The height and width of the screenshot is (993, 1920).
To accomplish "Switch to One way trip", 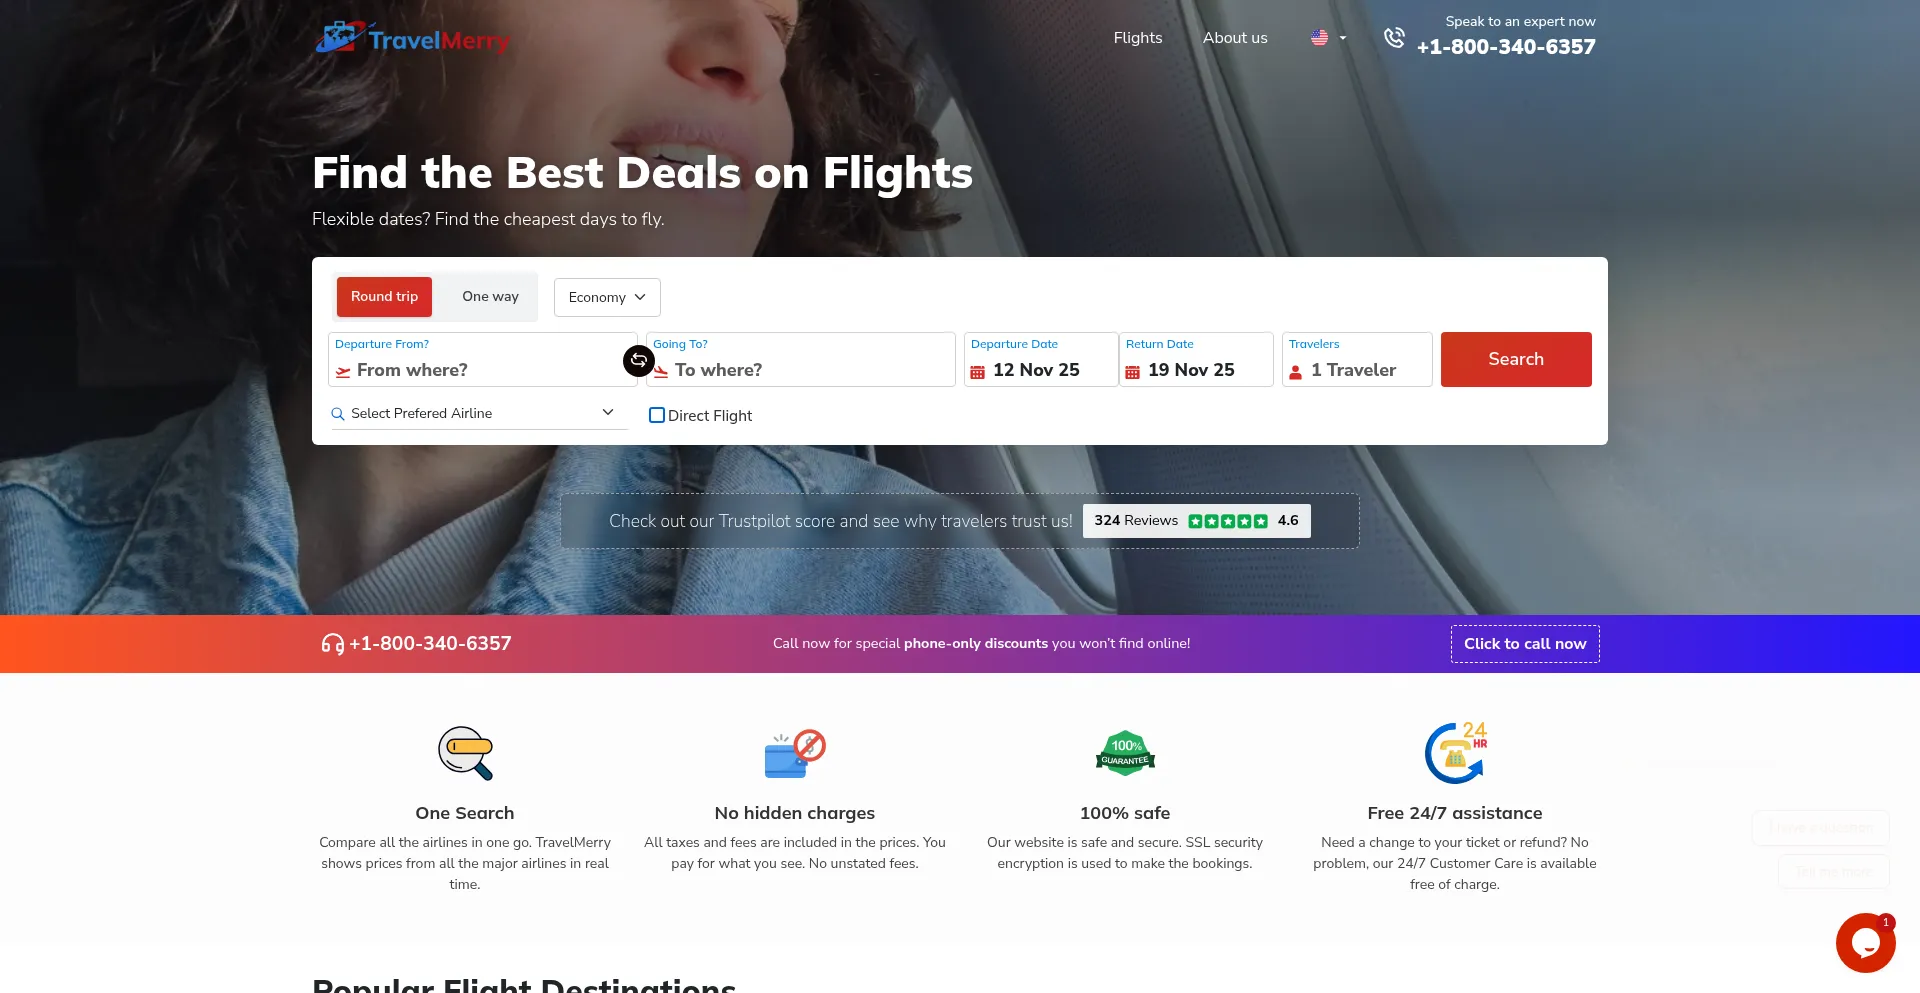I will (490, 297).
